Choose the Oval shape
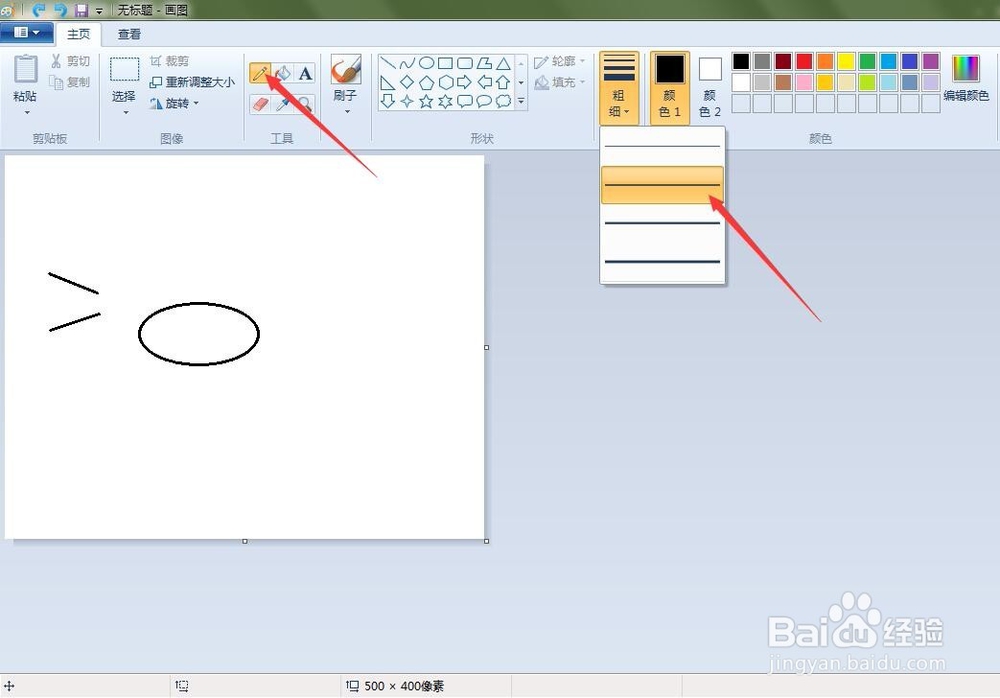 tap(427, 63)
